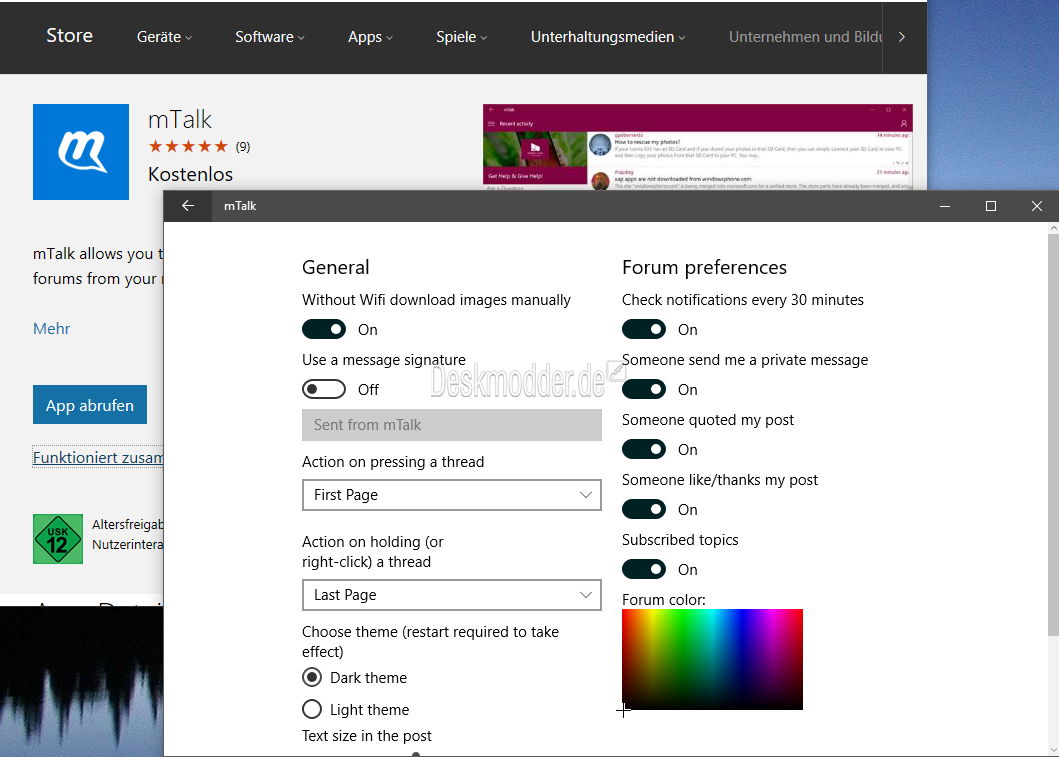This screenshot has height=757, width=1059.
Task: Open the Funktioniert zusammen link
Action: point(98,457)
